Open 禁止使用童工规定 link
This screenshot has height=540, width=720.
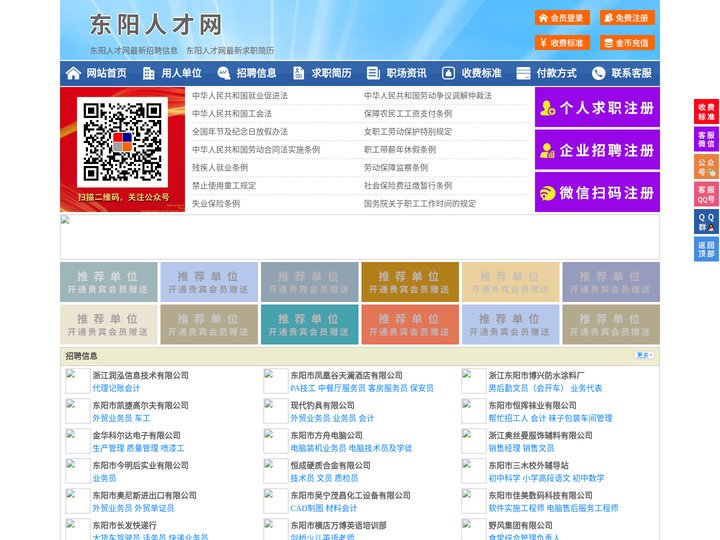click(224, 186)
